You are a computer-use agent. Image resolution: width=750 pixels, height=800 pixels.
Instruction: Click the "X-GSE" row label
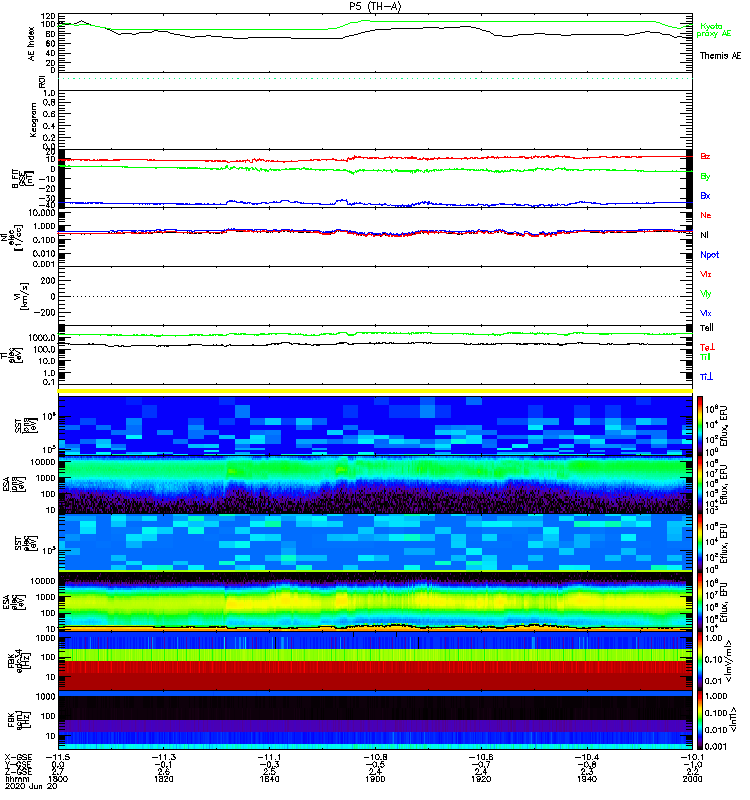click(18, 758)
